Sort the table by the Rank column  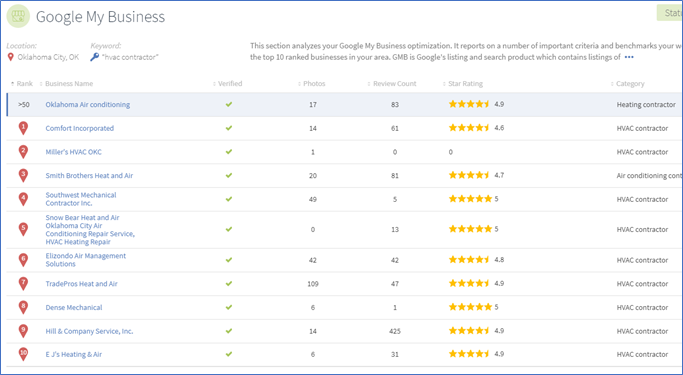tap(22, 84)
